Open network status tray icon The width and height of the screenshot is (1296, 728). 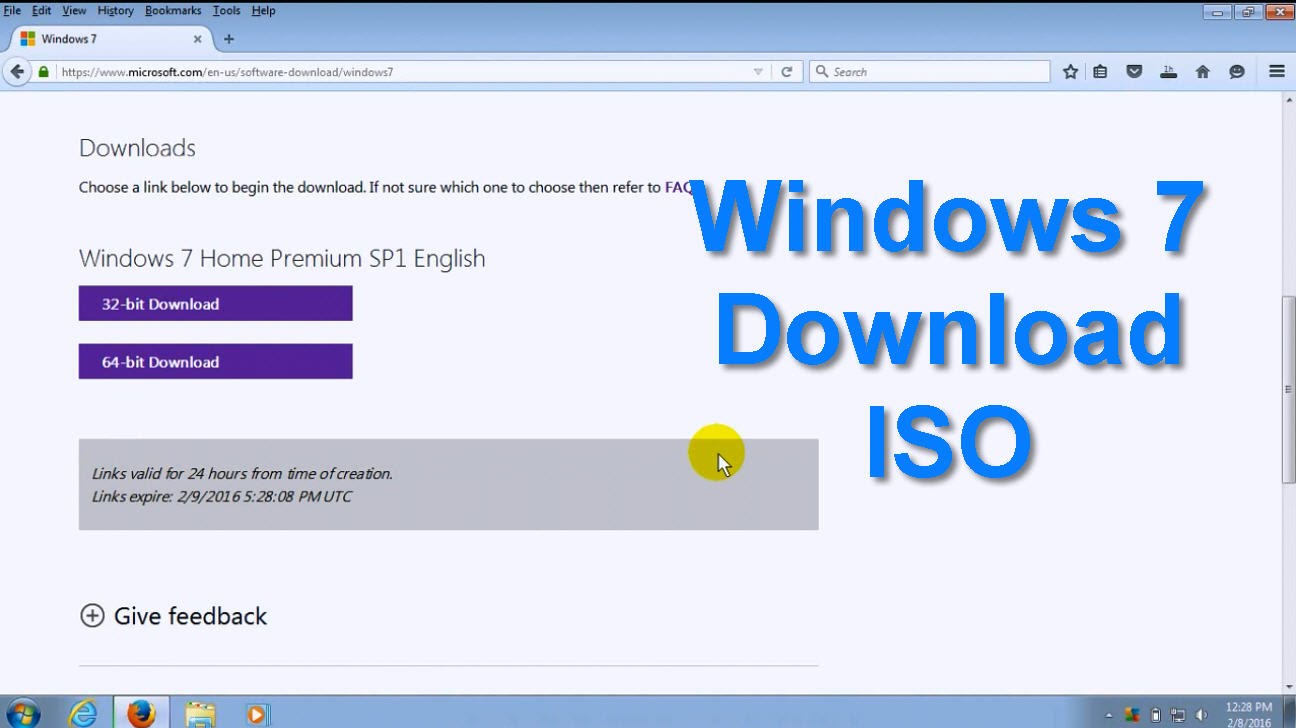[x=1178, y=715]
